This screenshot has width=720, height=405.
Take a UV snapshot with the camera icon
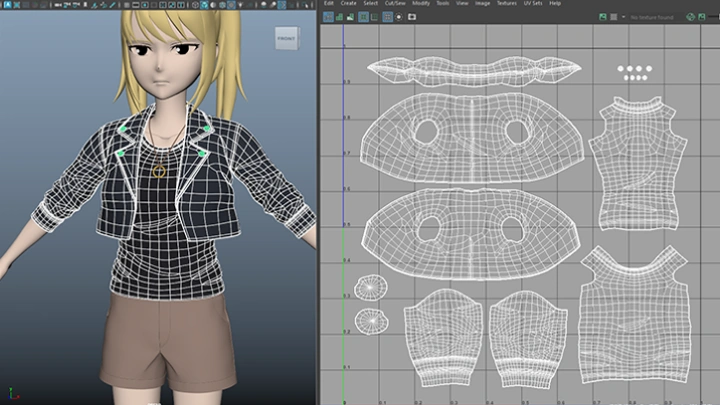[x=412, y=17]
